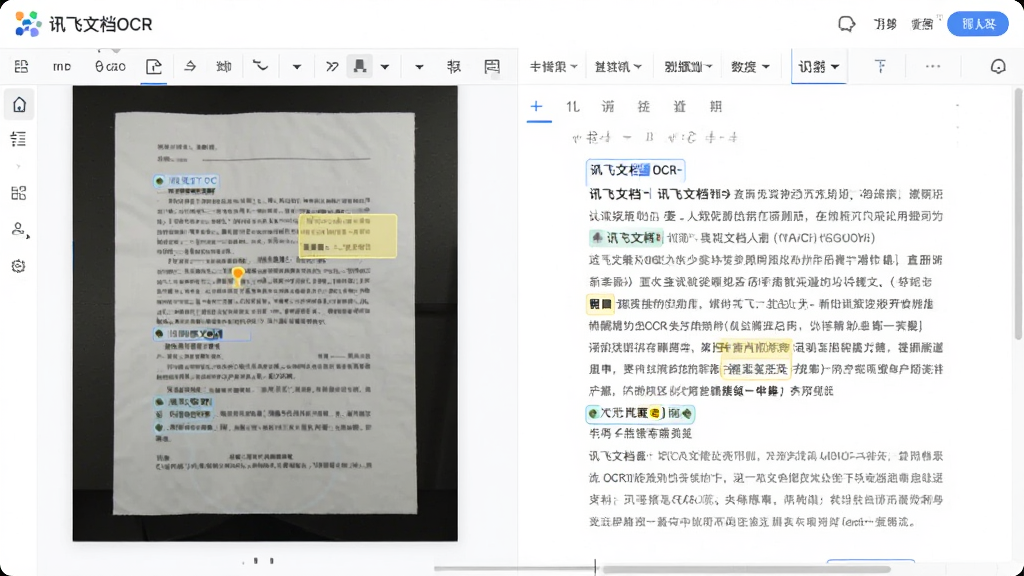Click the orange pin marker on the scanned page
The width and height of the screenshot is (1024, 576).
(238, 276)
